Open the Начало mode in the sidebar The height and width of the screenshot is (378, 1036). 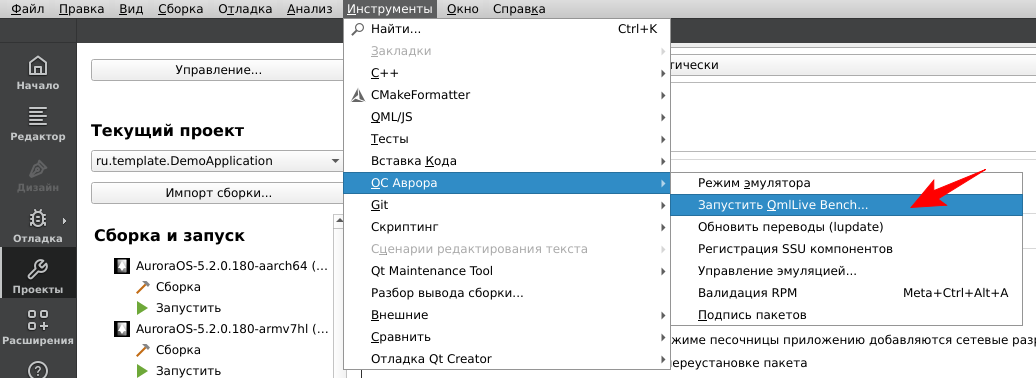tap(38, 73)
